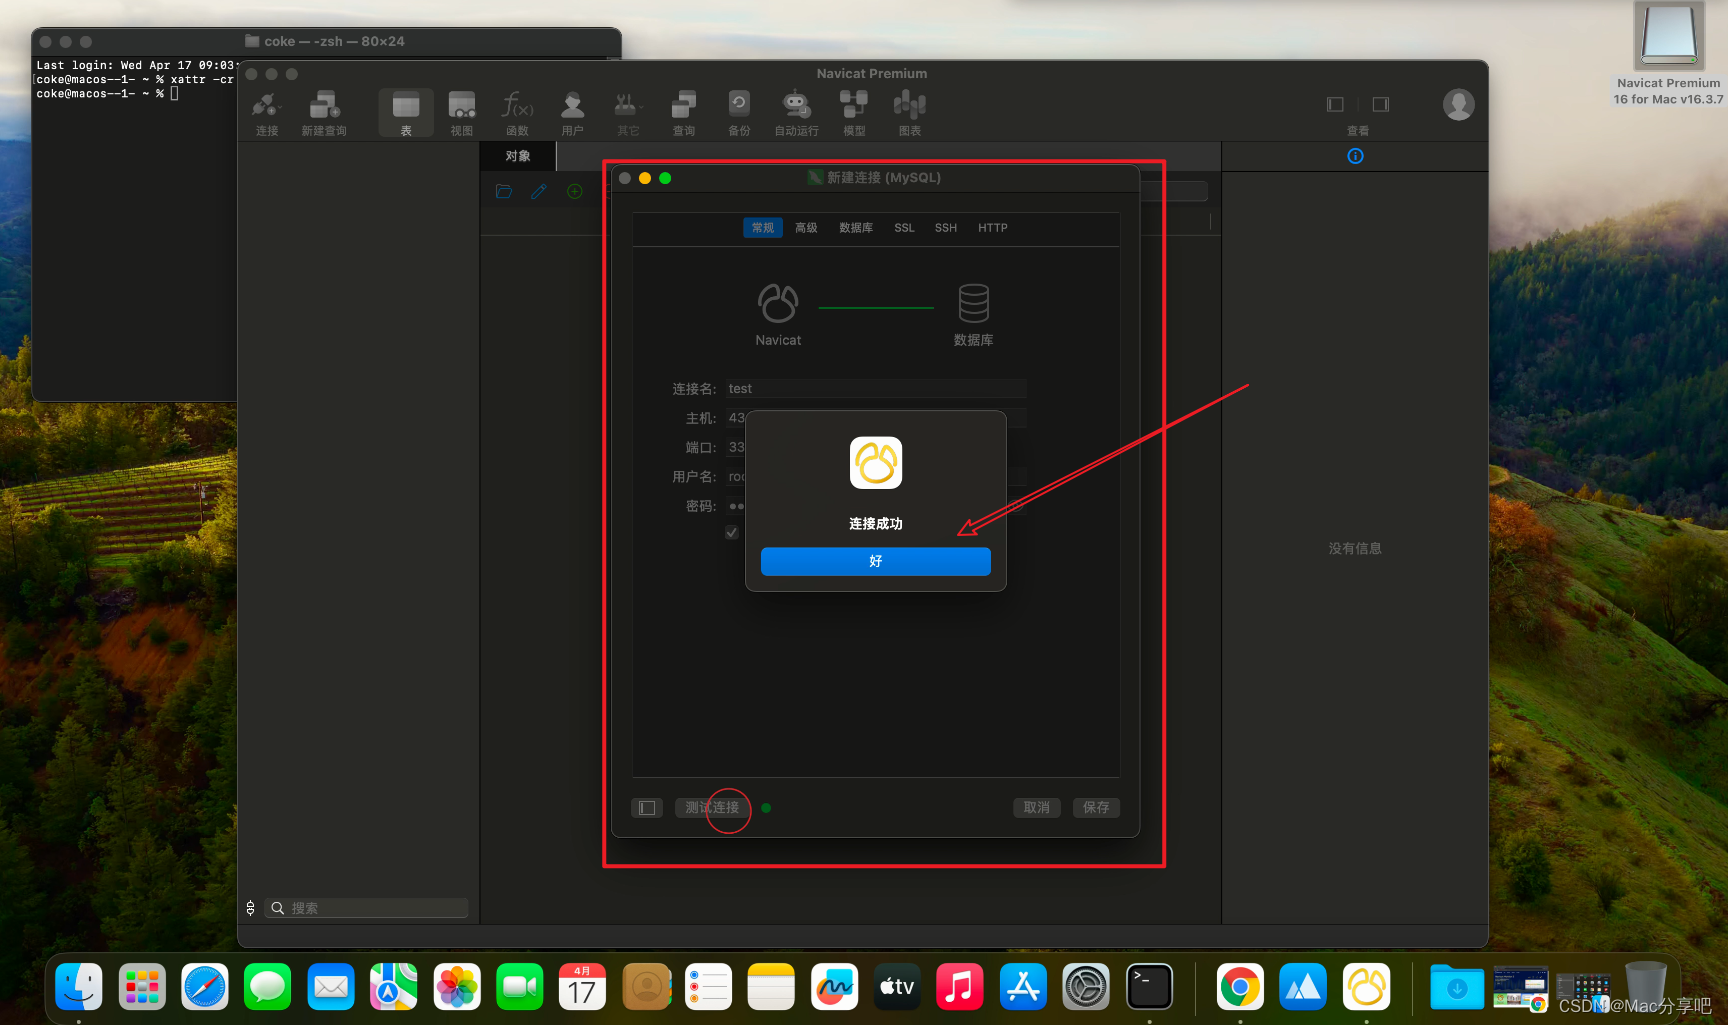Switch to the Advanced (高级) tab
1728x1025 pixels.
tap(806, 228)
